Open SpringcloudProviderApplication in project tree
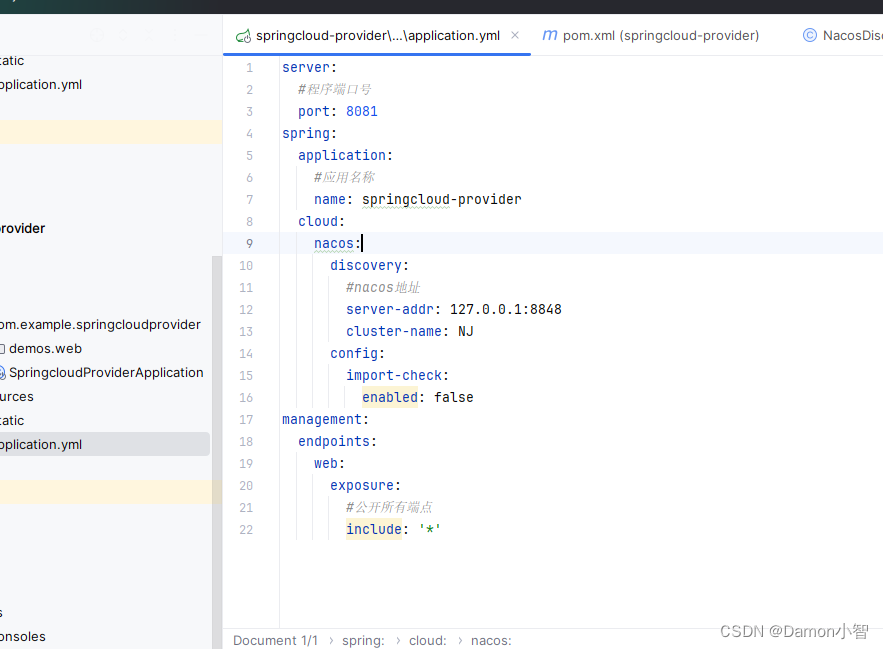The width and height of the screenshot is (883, 649). (x=106, y=372)
